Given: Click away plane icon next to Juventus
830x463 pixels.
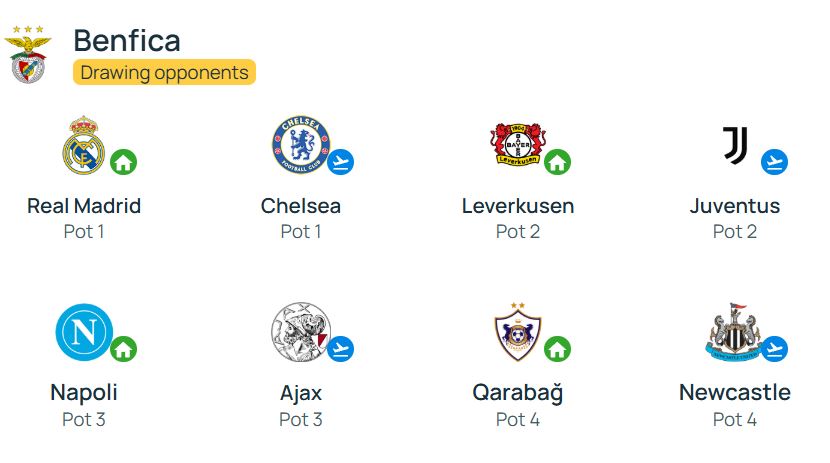Looking at the screenshot, I should tap(774, 162).
